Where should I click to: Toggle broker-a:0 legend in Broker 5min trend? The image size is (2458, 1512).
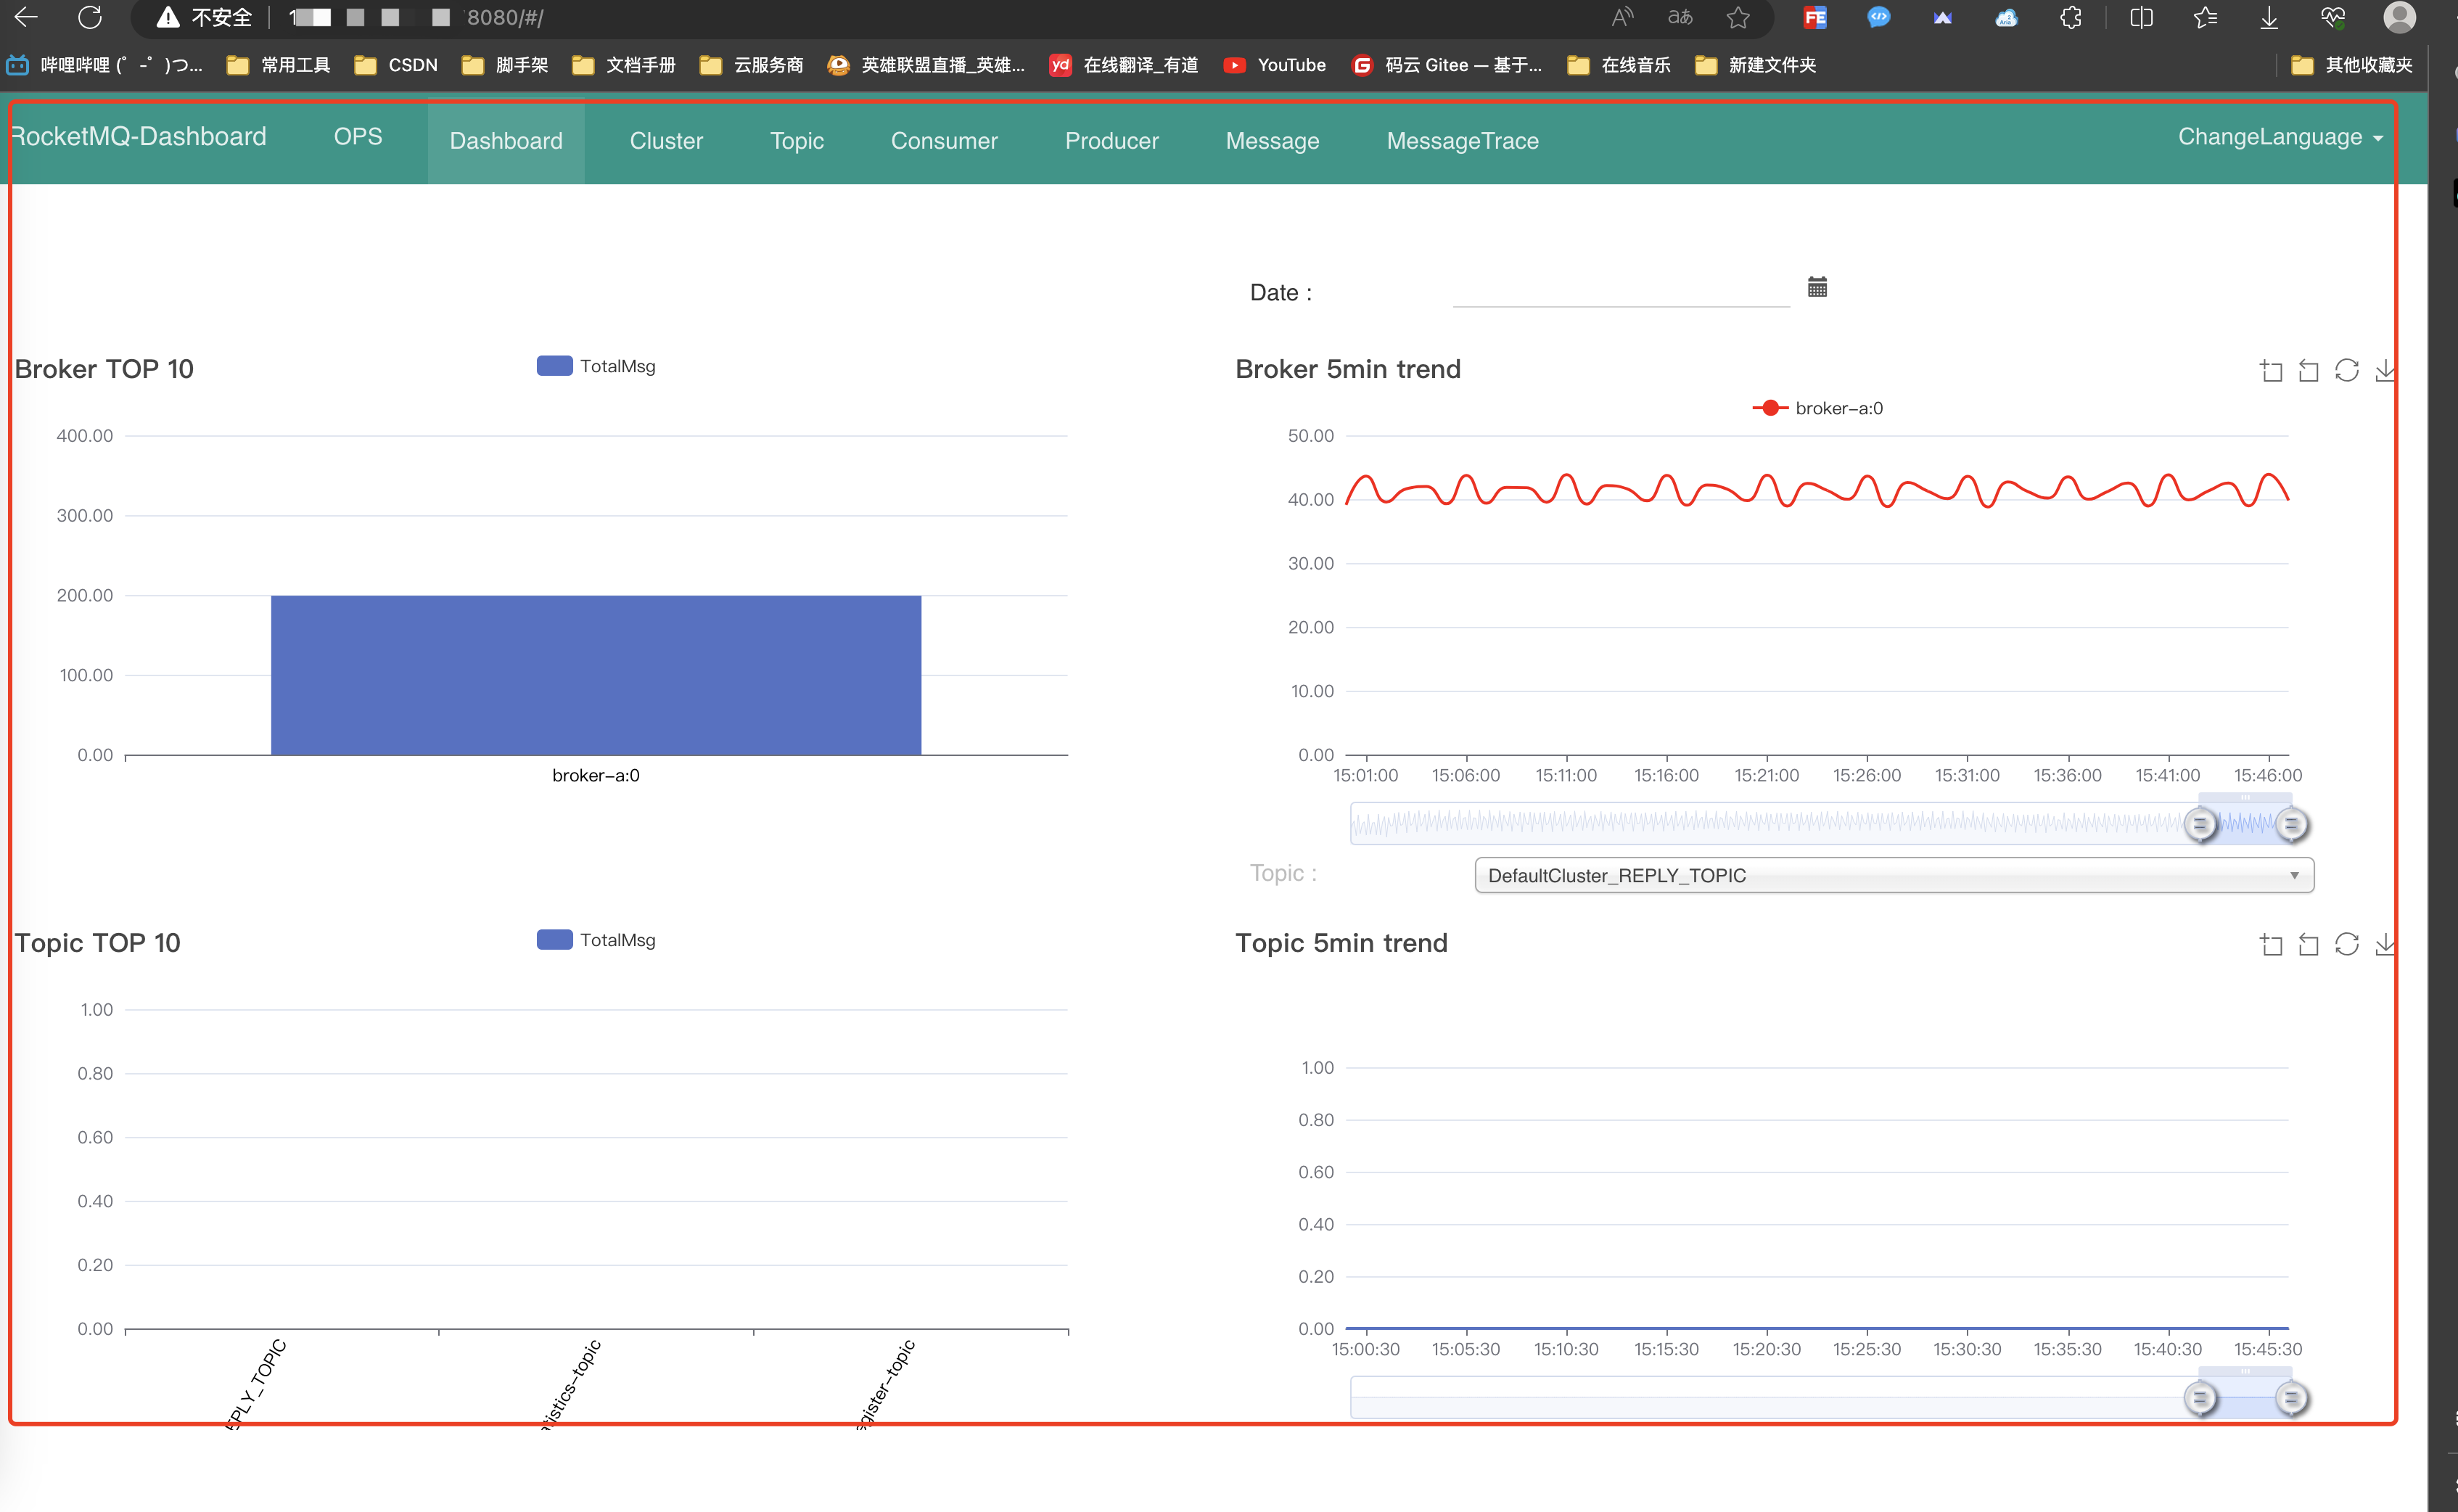tap(1817, 408)
